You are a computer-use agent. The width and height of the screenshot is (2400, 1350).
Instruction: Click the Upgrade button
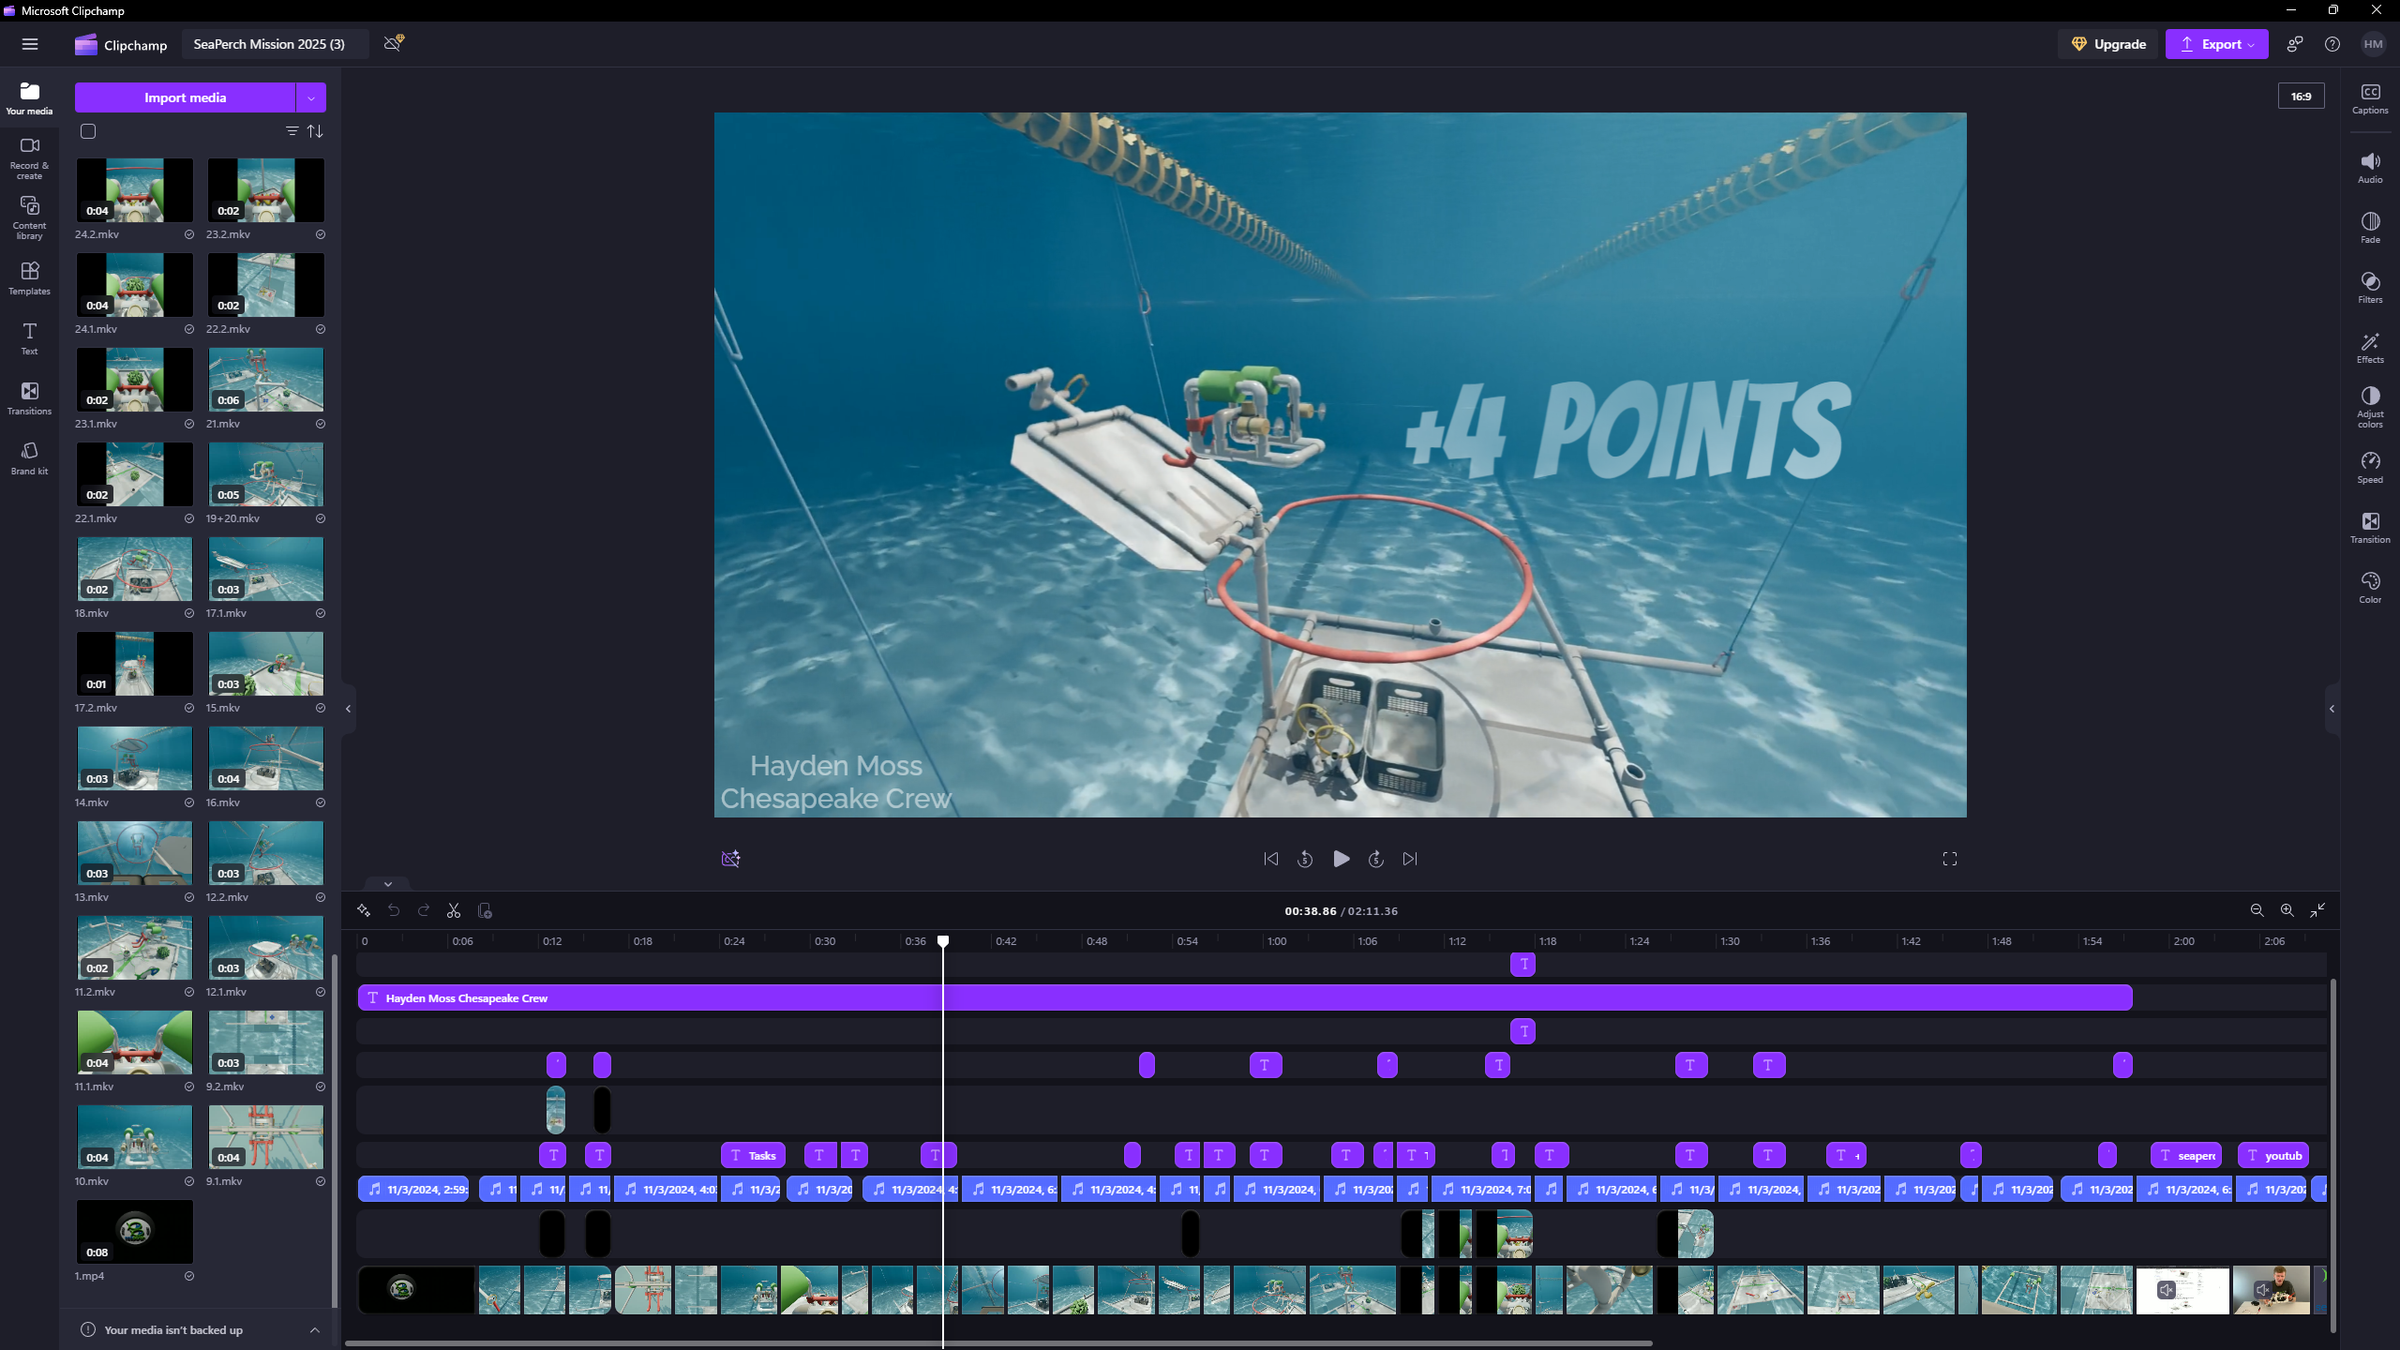[2107, 44]
